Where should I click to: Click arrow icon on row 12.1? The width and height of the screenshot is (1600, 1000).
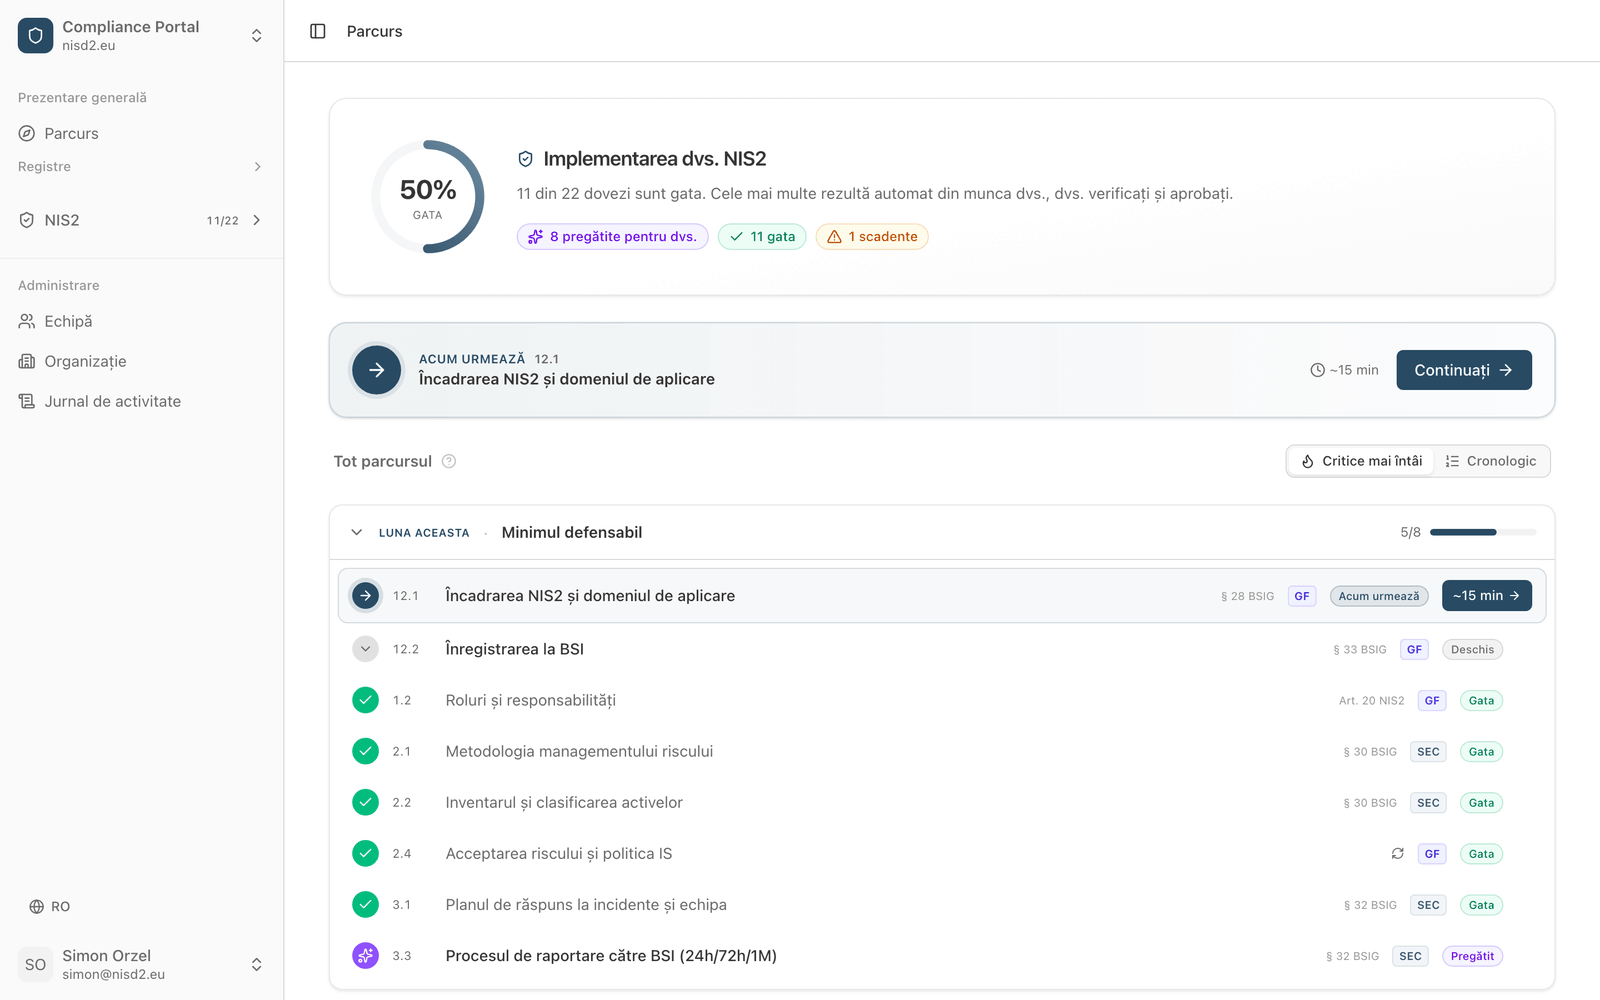[x=366, y=596]
